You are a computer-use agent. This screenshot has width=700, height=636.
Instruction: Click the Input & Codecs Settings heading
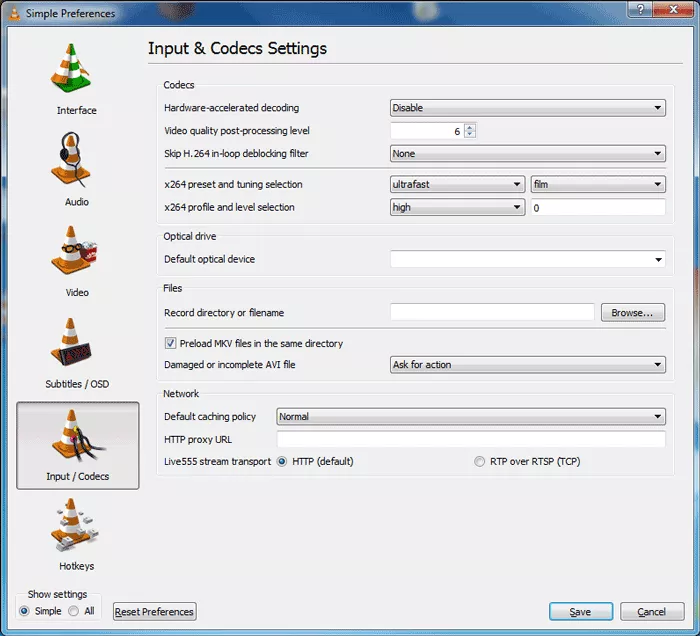[238, 48]
